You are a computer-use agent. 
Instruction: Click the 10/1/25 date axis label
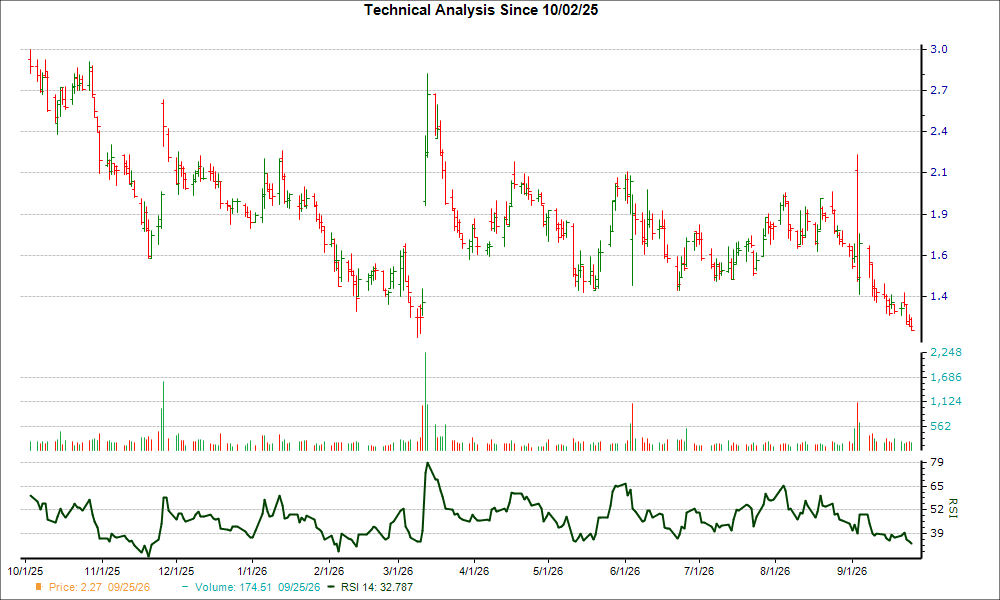(25, 571)
